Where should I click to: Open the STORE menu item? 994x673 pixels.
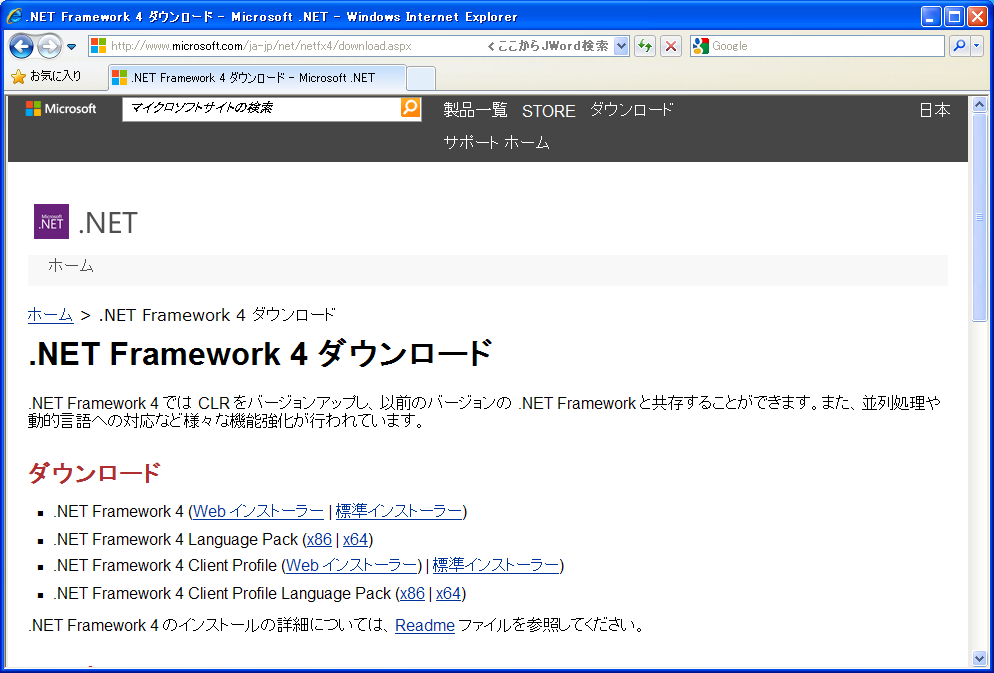[x=548, y=111]
